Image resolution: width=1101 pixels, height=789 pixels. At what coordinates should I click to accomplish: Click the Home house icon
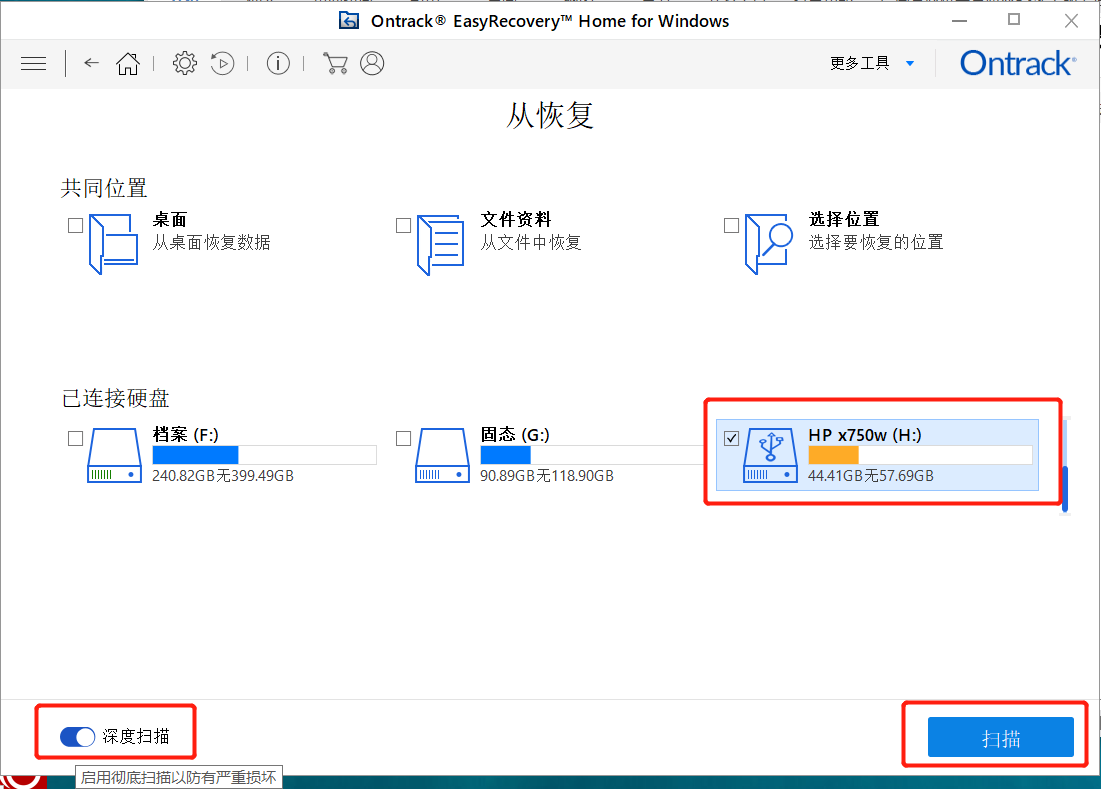click(x=128, y=63)
